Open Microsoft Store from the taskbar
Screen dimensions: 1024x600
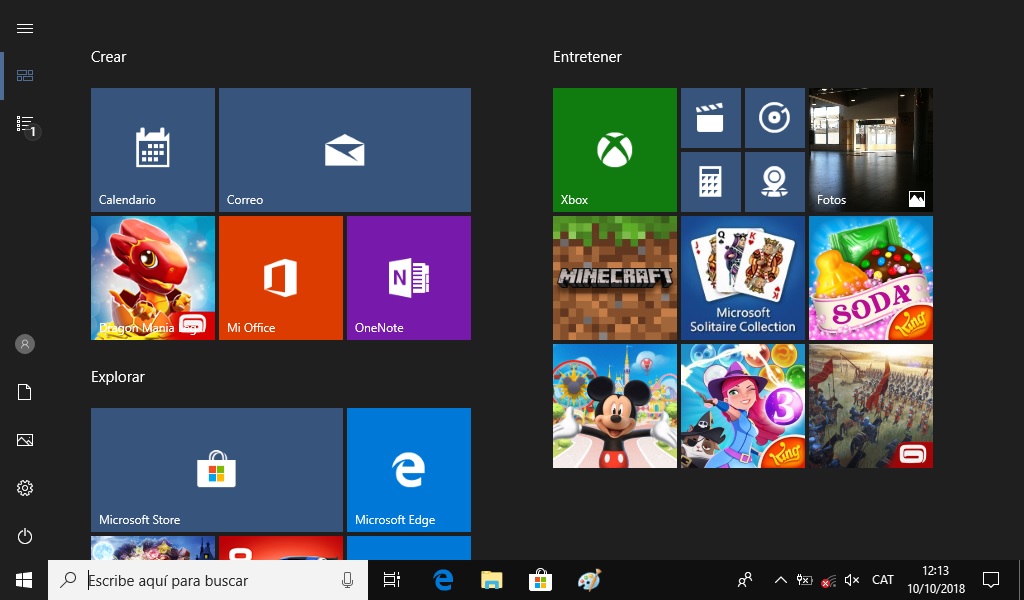coord(540,580)
